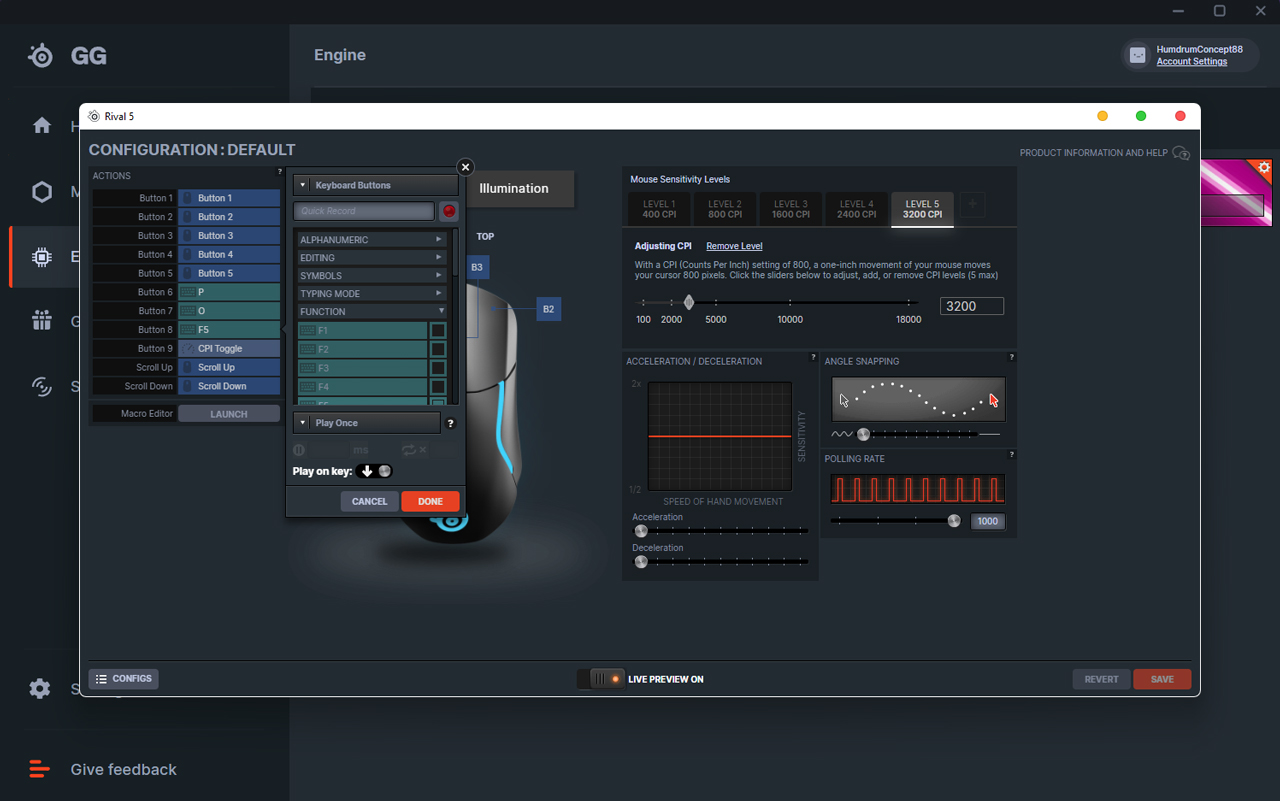
Task: Open the Home sidebar icon
Action: click(x=42, y=125)
